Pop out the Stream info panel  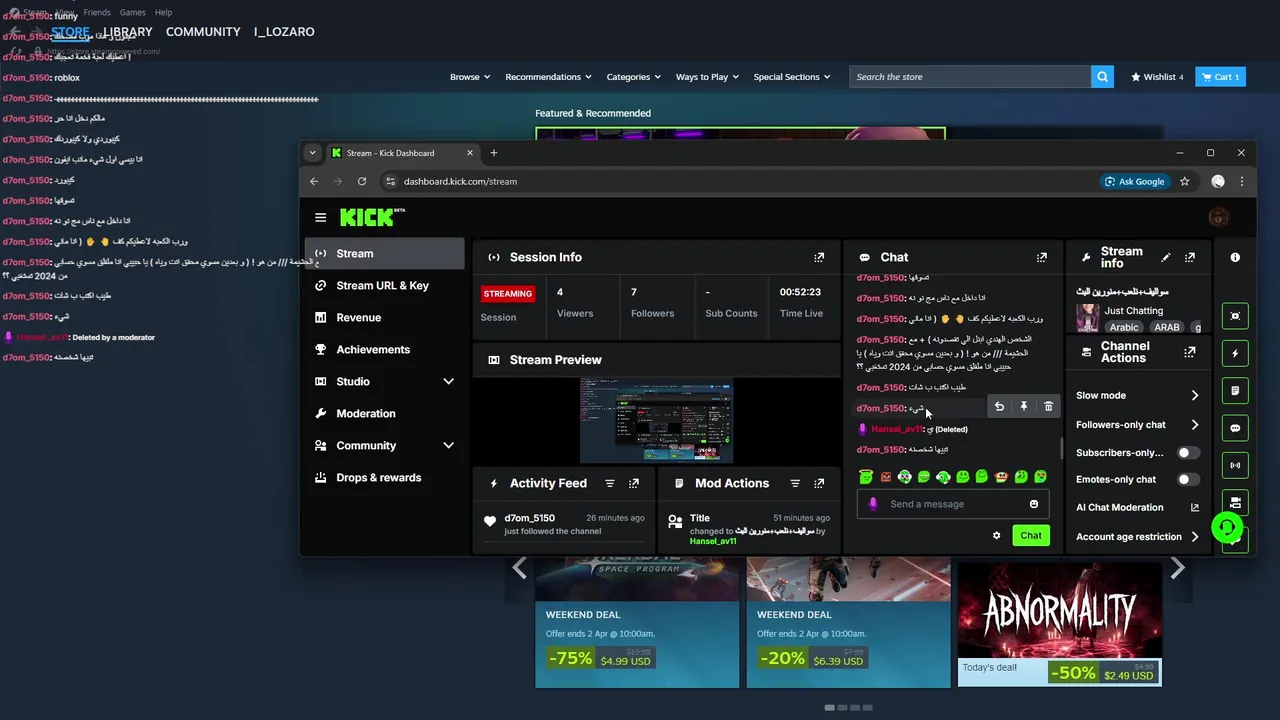pos(1190,257)
